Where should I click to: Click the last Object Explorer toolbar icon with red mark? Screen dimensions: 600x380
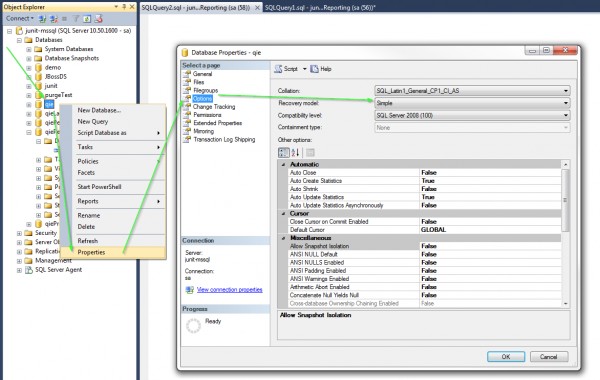coord(99,18)
